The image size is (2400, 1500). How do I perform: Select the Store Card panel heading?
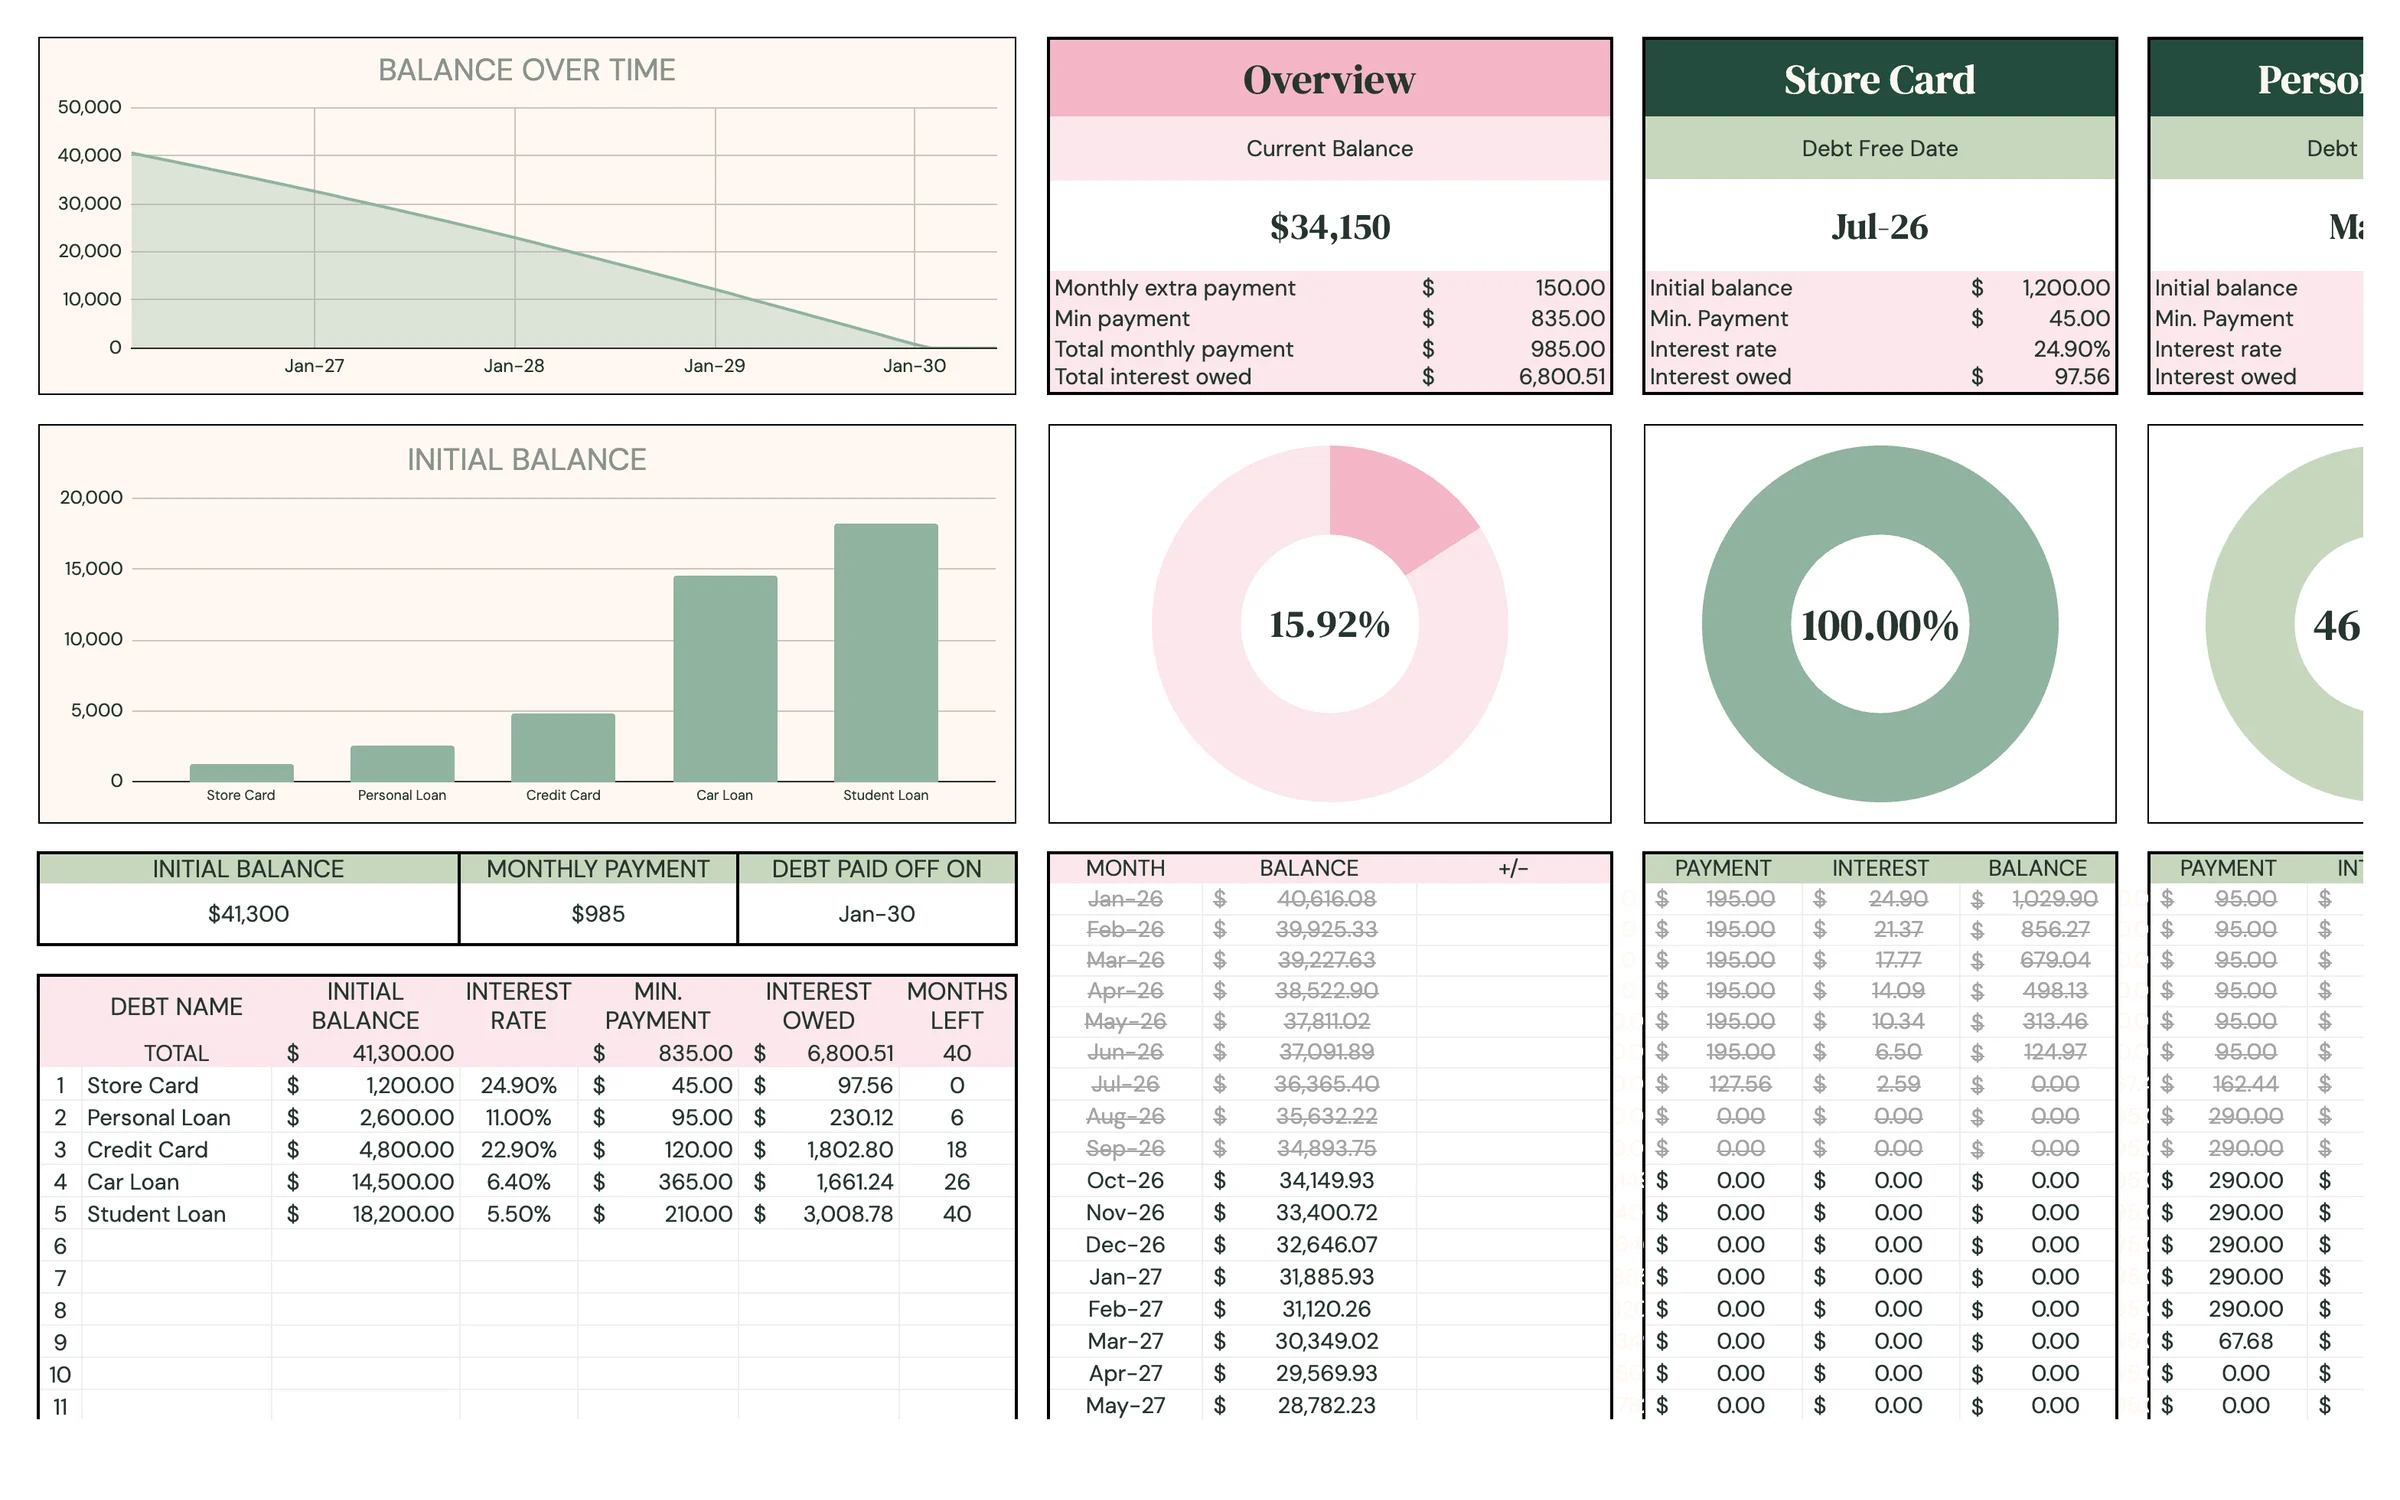pos(1879,79)
